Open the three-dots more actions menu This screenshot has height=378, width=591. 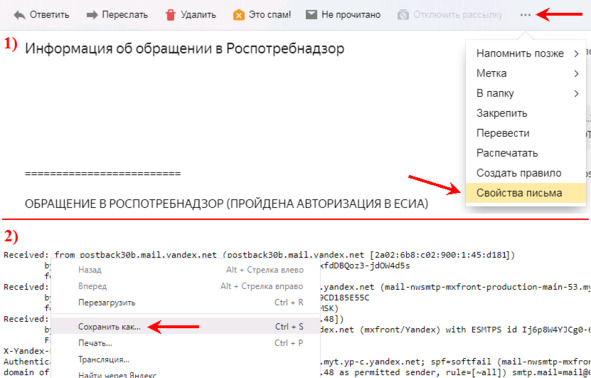[525, 15]
